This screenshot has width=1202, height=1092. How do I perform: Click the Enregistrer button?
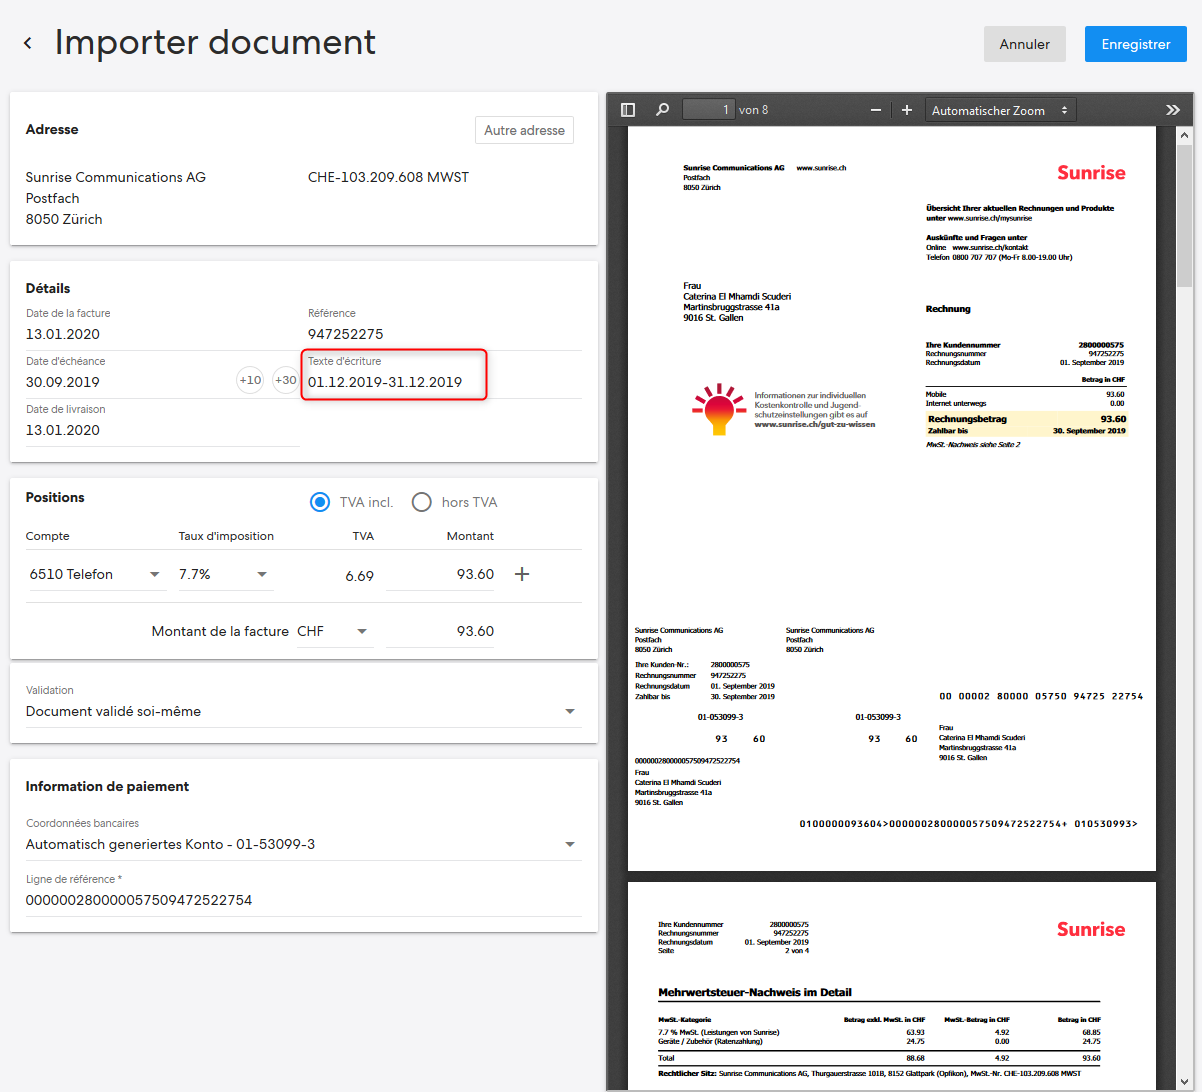pyautogui.click(x=1136, y=44)
